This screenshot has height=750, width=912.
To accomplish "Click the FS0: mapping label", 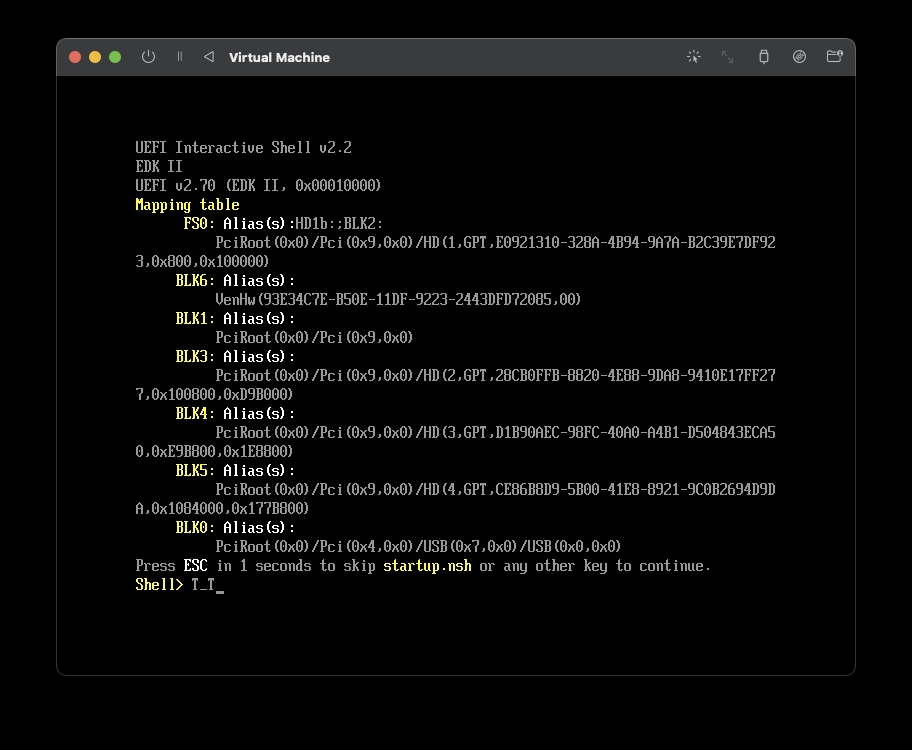I will [199, 224].
